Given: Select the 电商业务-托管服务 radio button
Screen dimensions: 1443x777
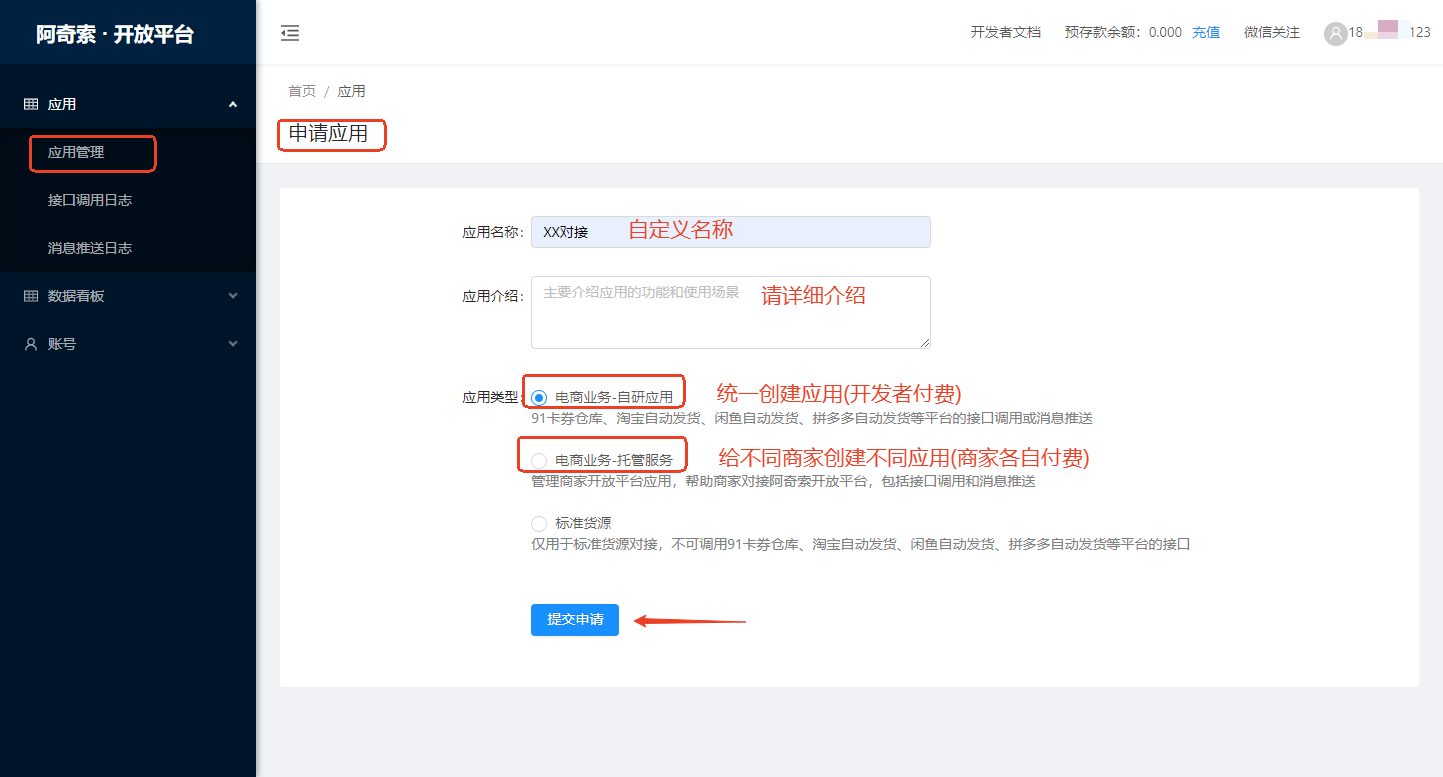Looking at the screenshot, I should click(539, 460).
